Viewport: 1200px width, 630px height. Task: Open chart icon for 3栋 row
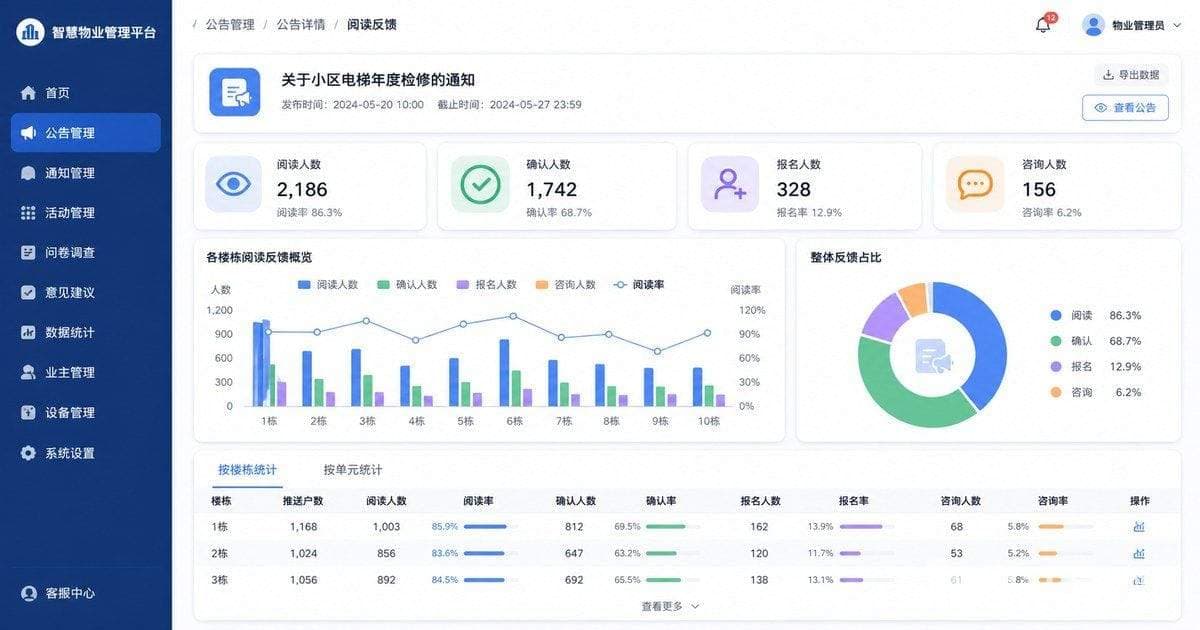[x=1139, y=580]
